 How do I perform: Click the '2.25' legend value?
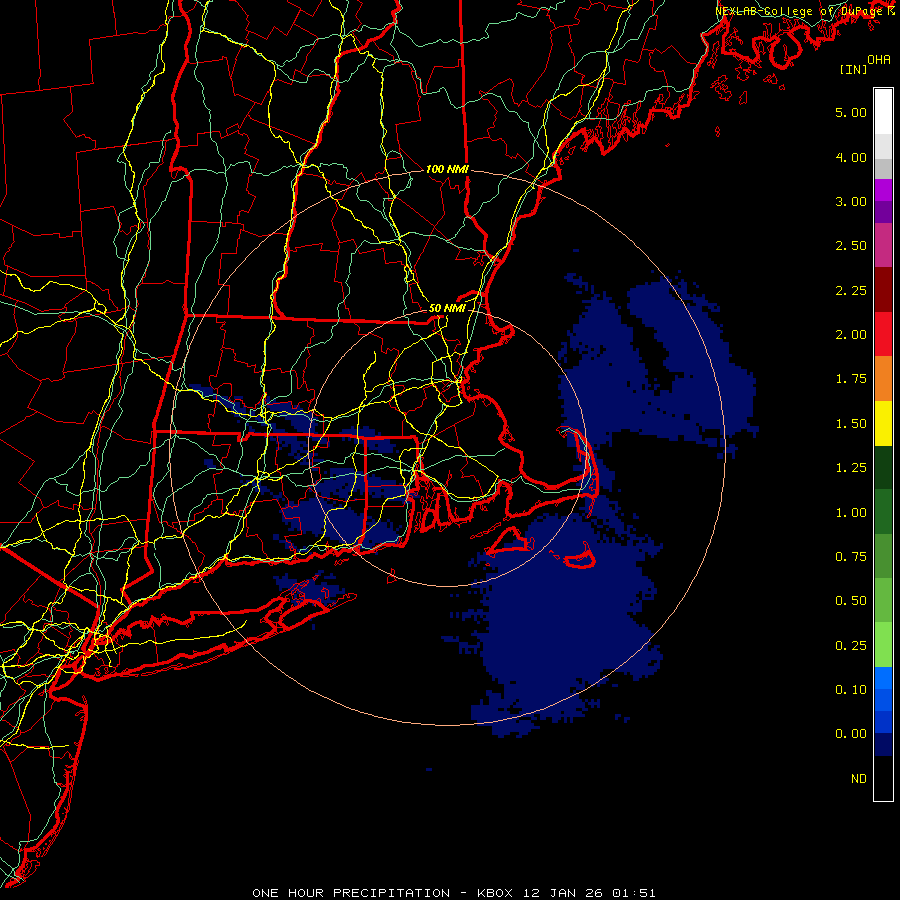(851, 290)
